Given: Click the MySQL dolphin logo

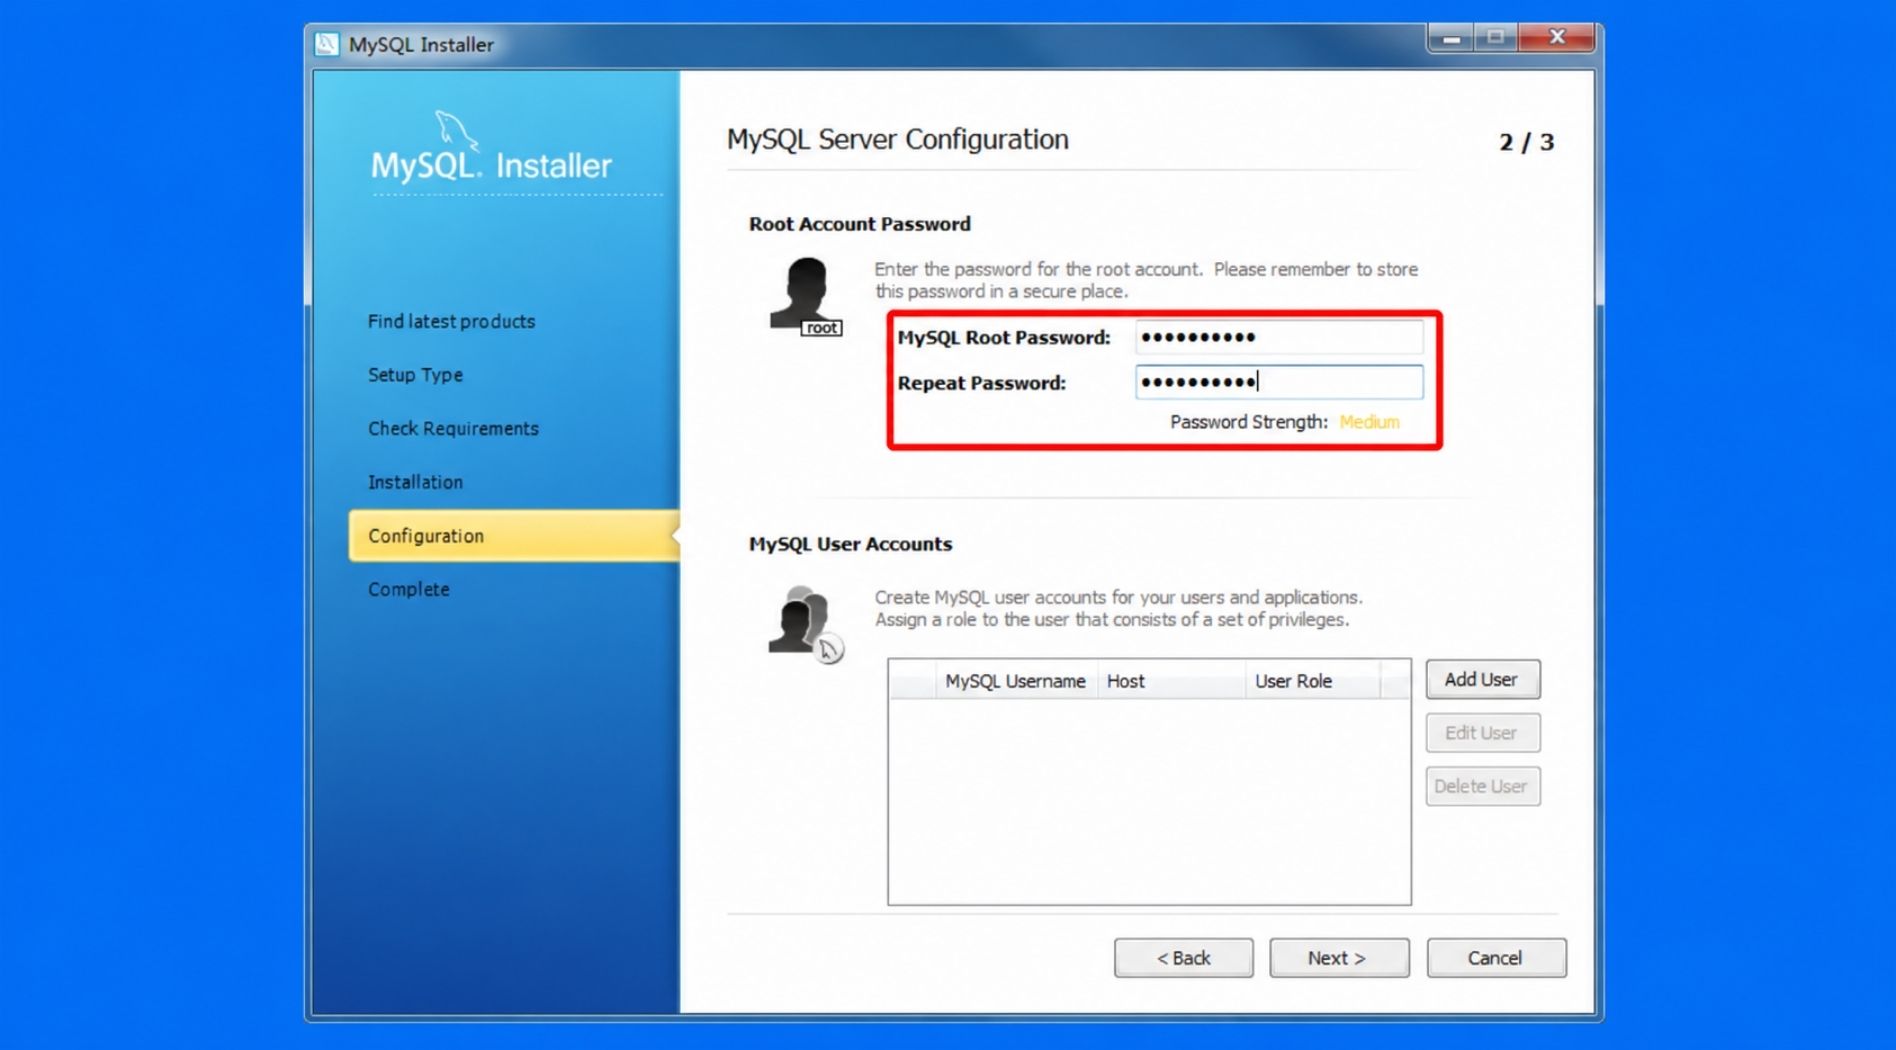Looking at the screenshot, I should (x=456, y=132).
